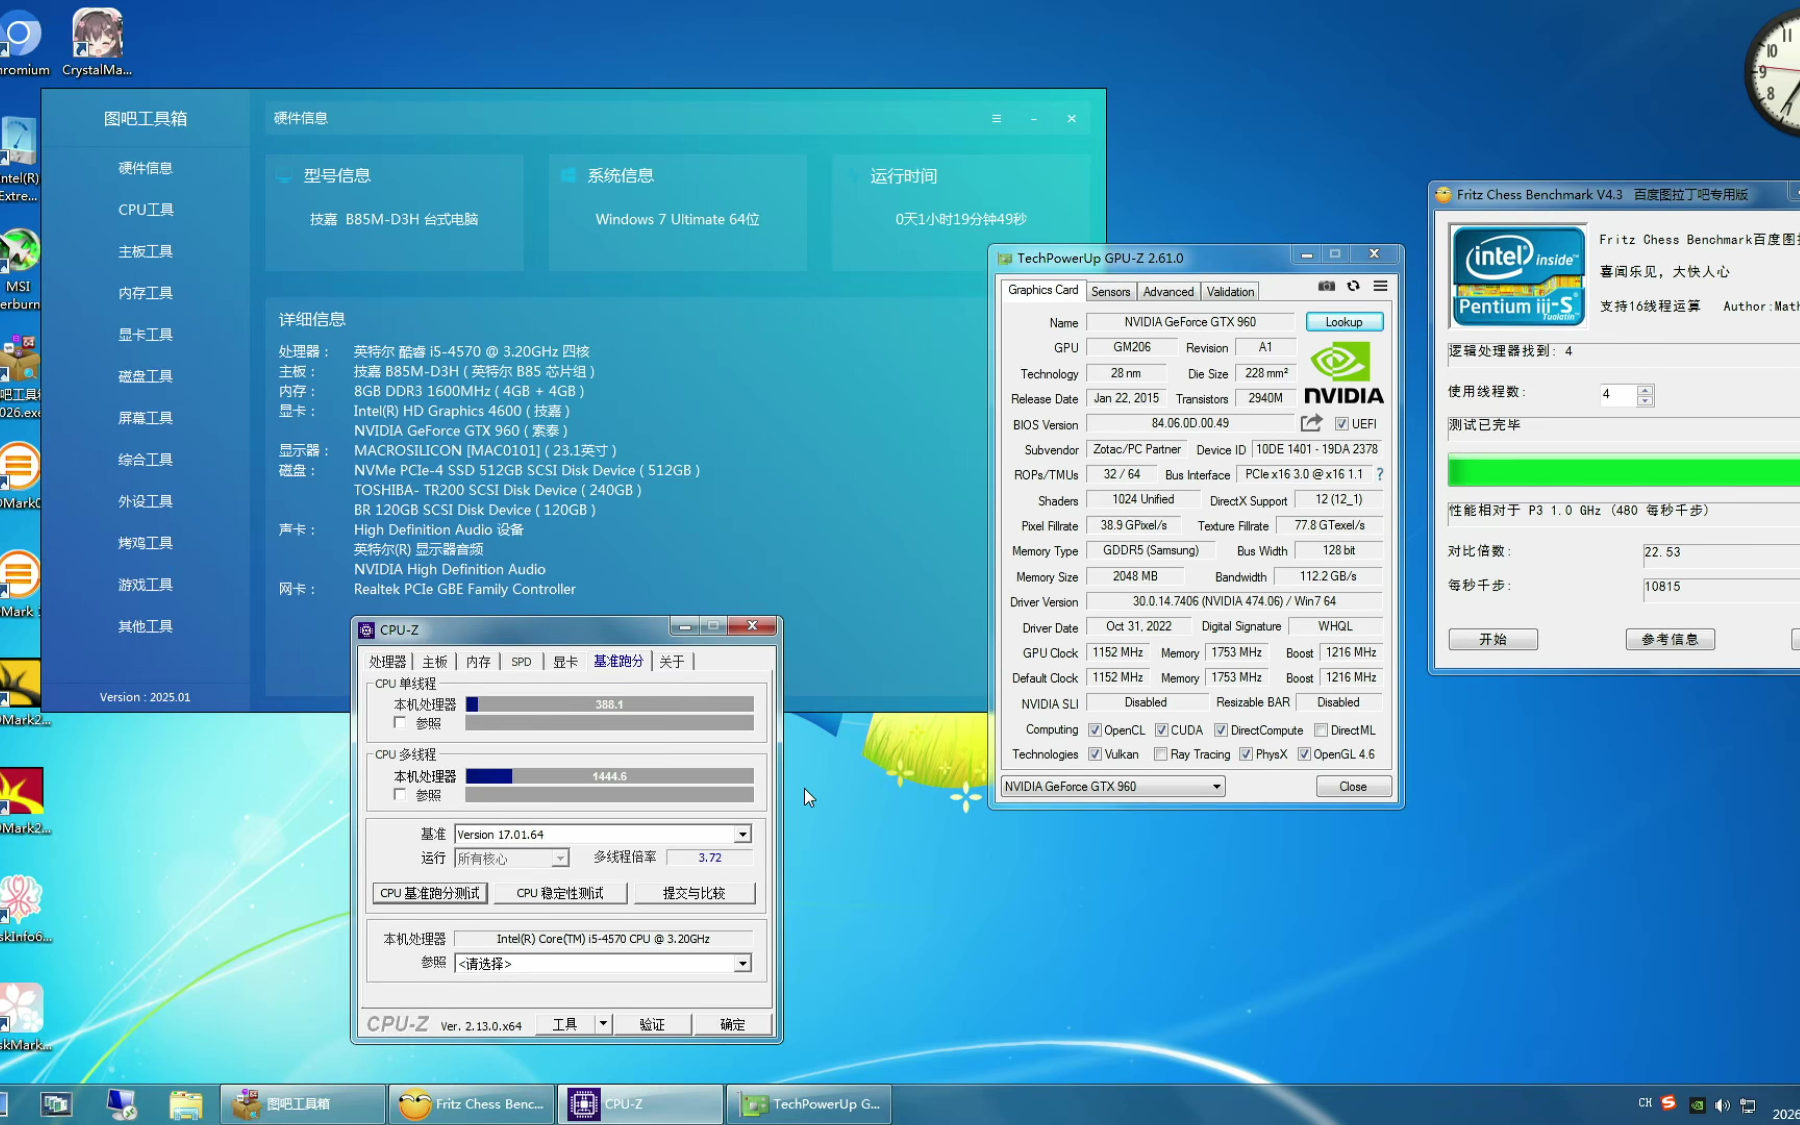Click the NVIDIA tray icon
This screenshot has width=1800, height=1125.
pos(1697,1105)
